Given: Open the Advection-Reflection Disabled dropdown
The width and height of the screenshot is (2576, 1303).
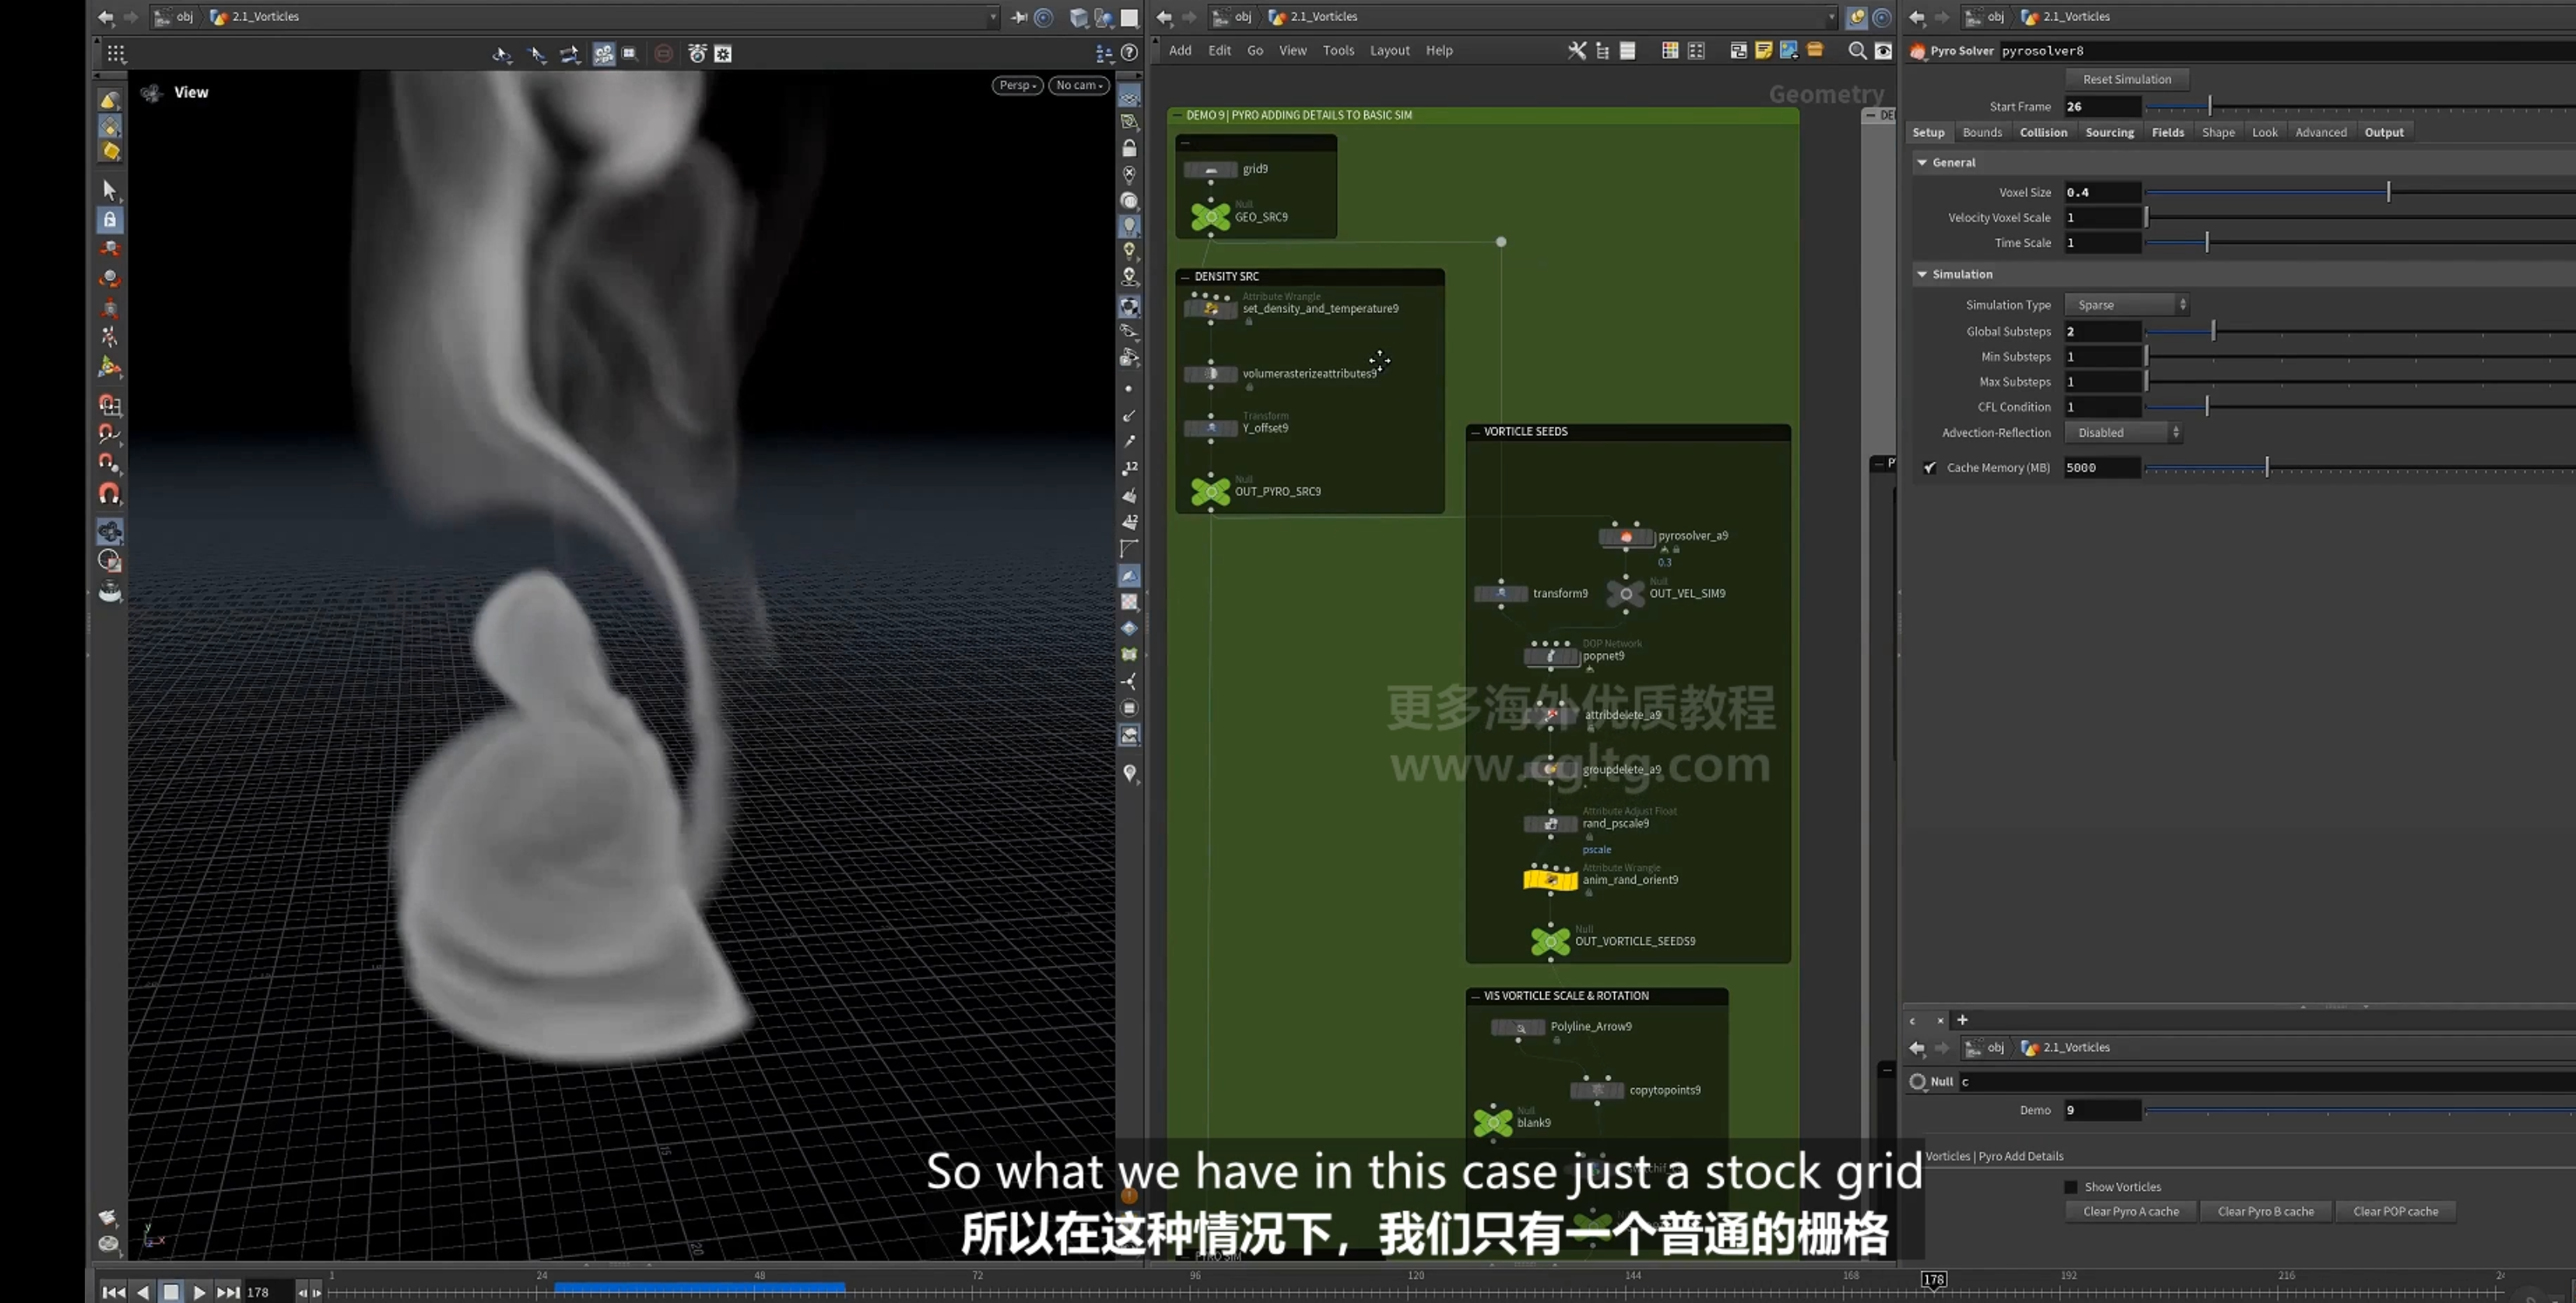Looking at the screenshot, I should coord(2123,433).
